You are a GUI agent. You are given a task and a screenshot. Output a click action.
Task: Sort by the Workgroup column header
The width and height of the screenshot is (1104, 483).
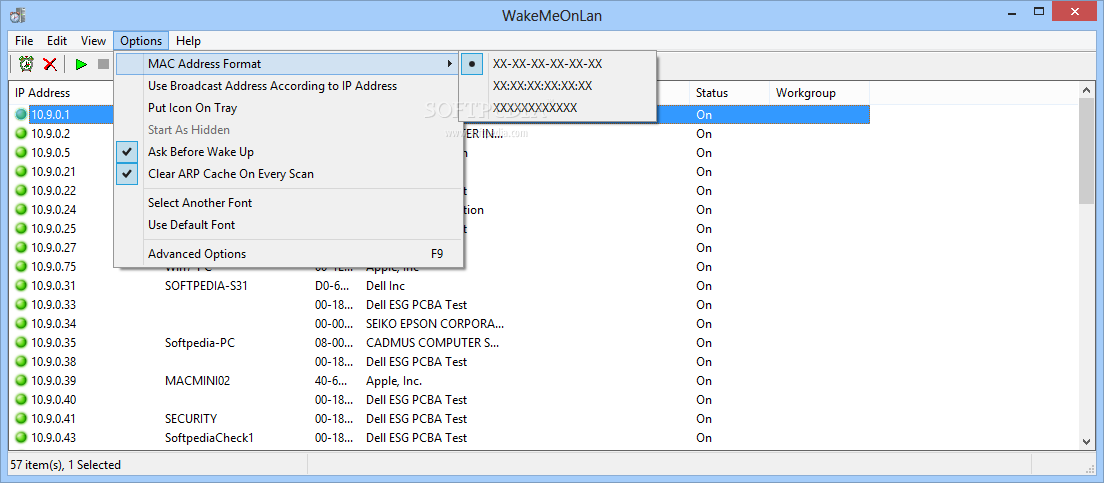pos(819,93)
